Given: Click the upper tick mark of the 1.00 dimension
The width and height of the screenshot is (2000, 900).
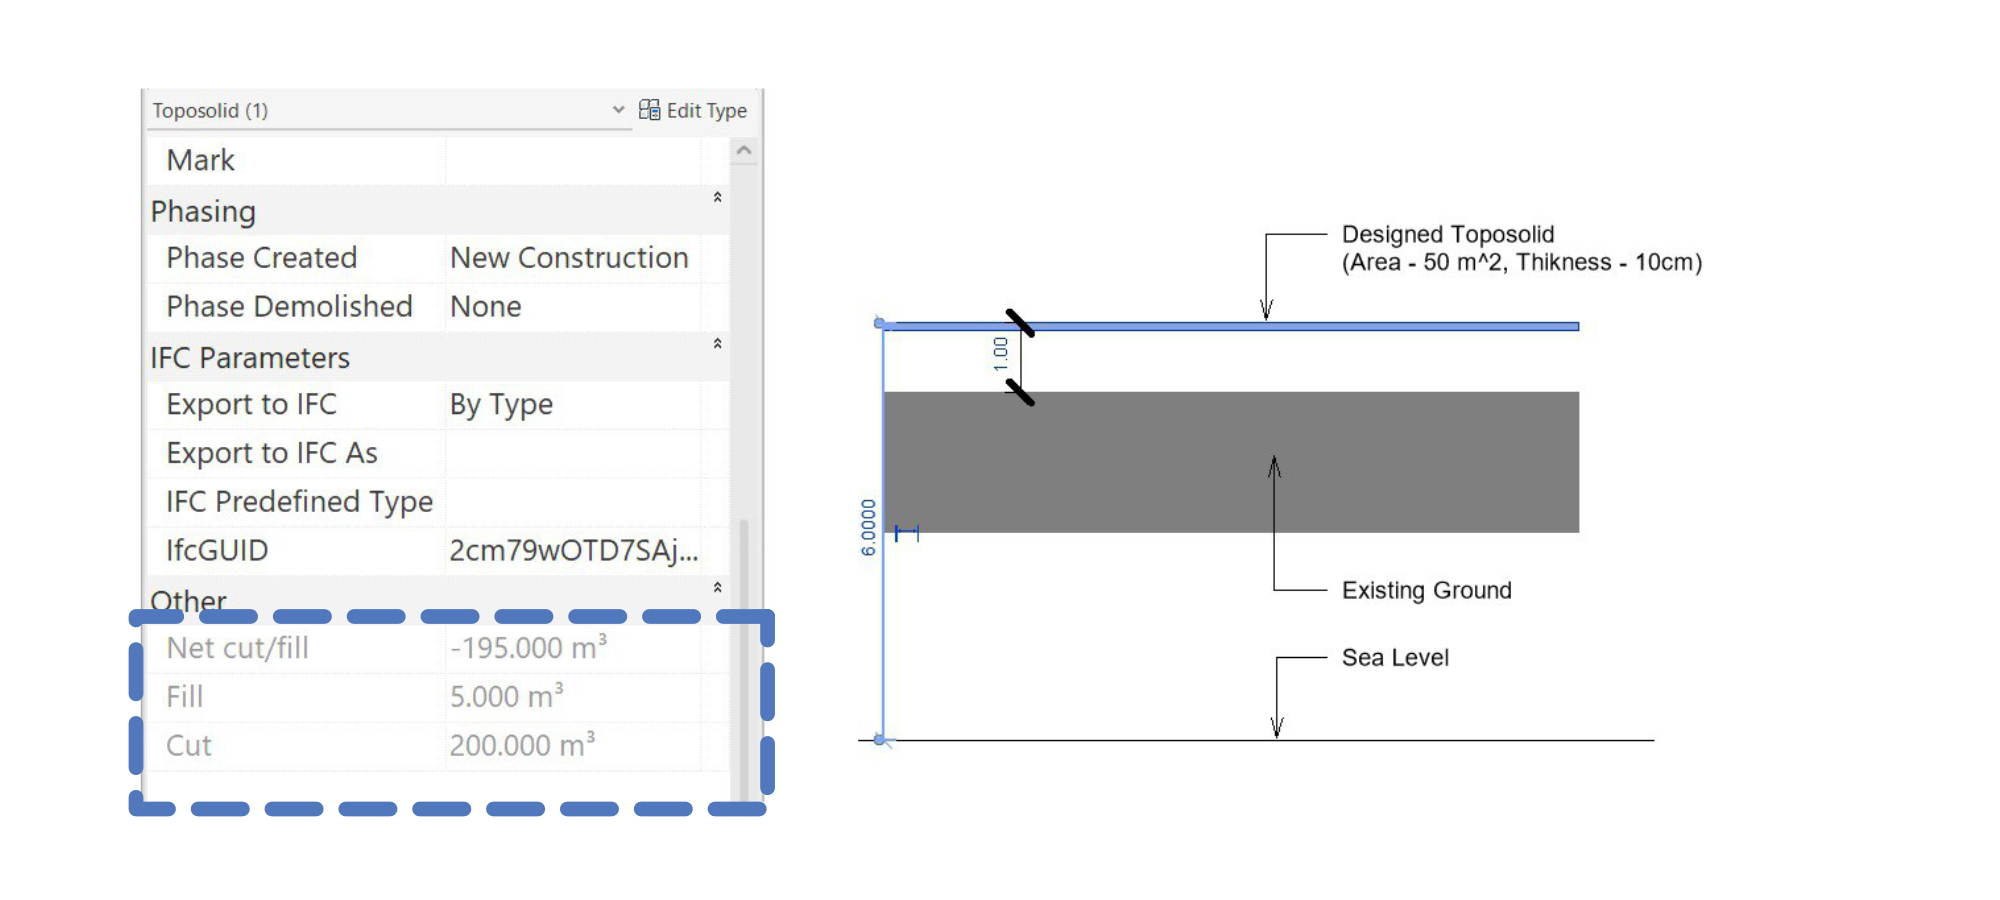Looking at the screenshot, I should [x=1019, y=323].
